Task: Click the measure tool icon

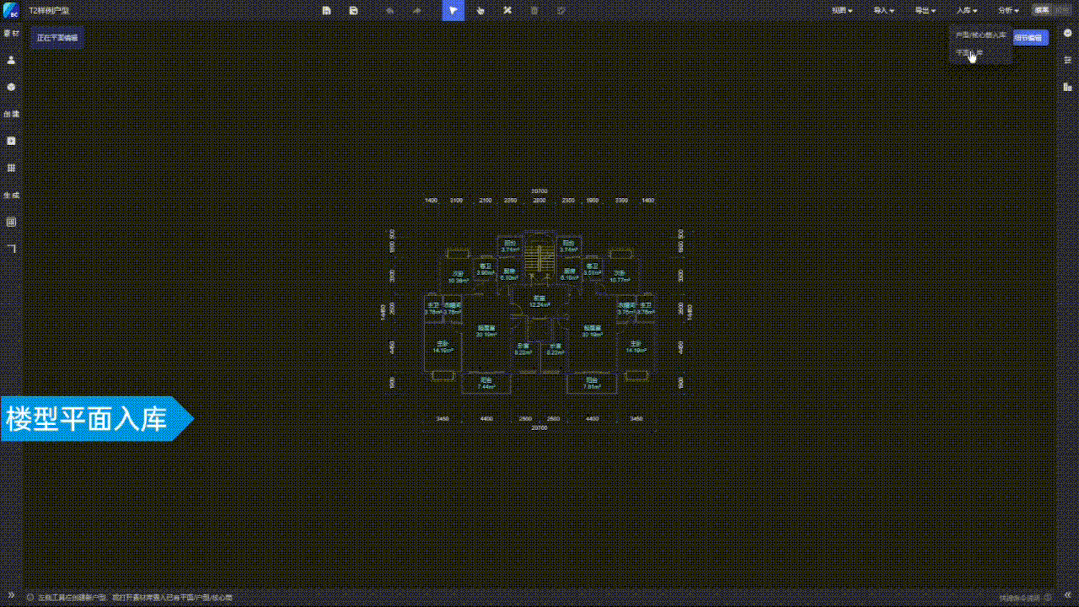Action: click(507, 10)
